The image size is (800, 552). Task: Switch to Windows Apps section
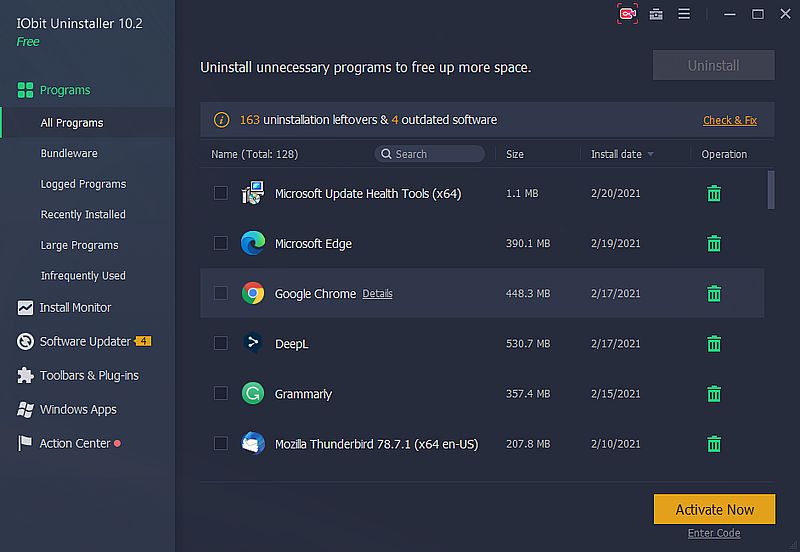[78, 409]
